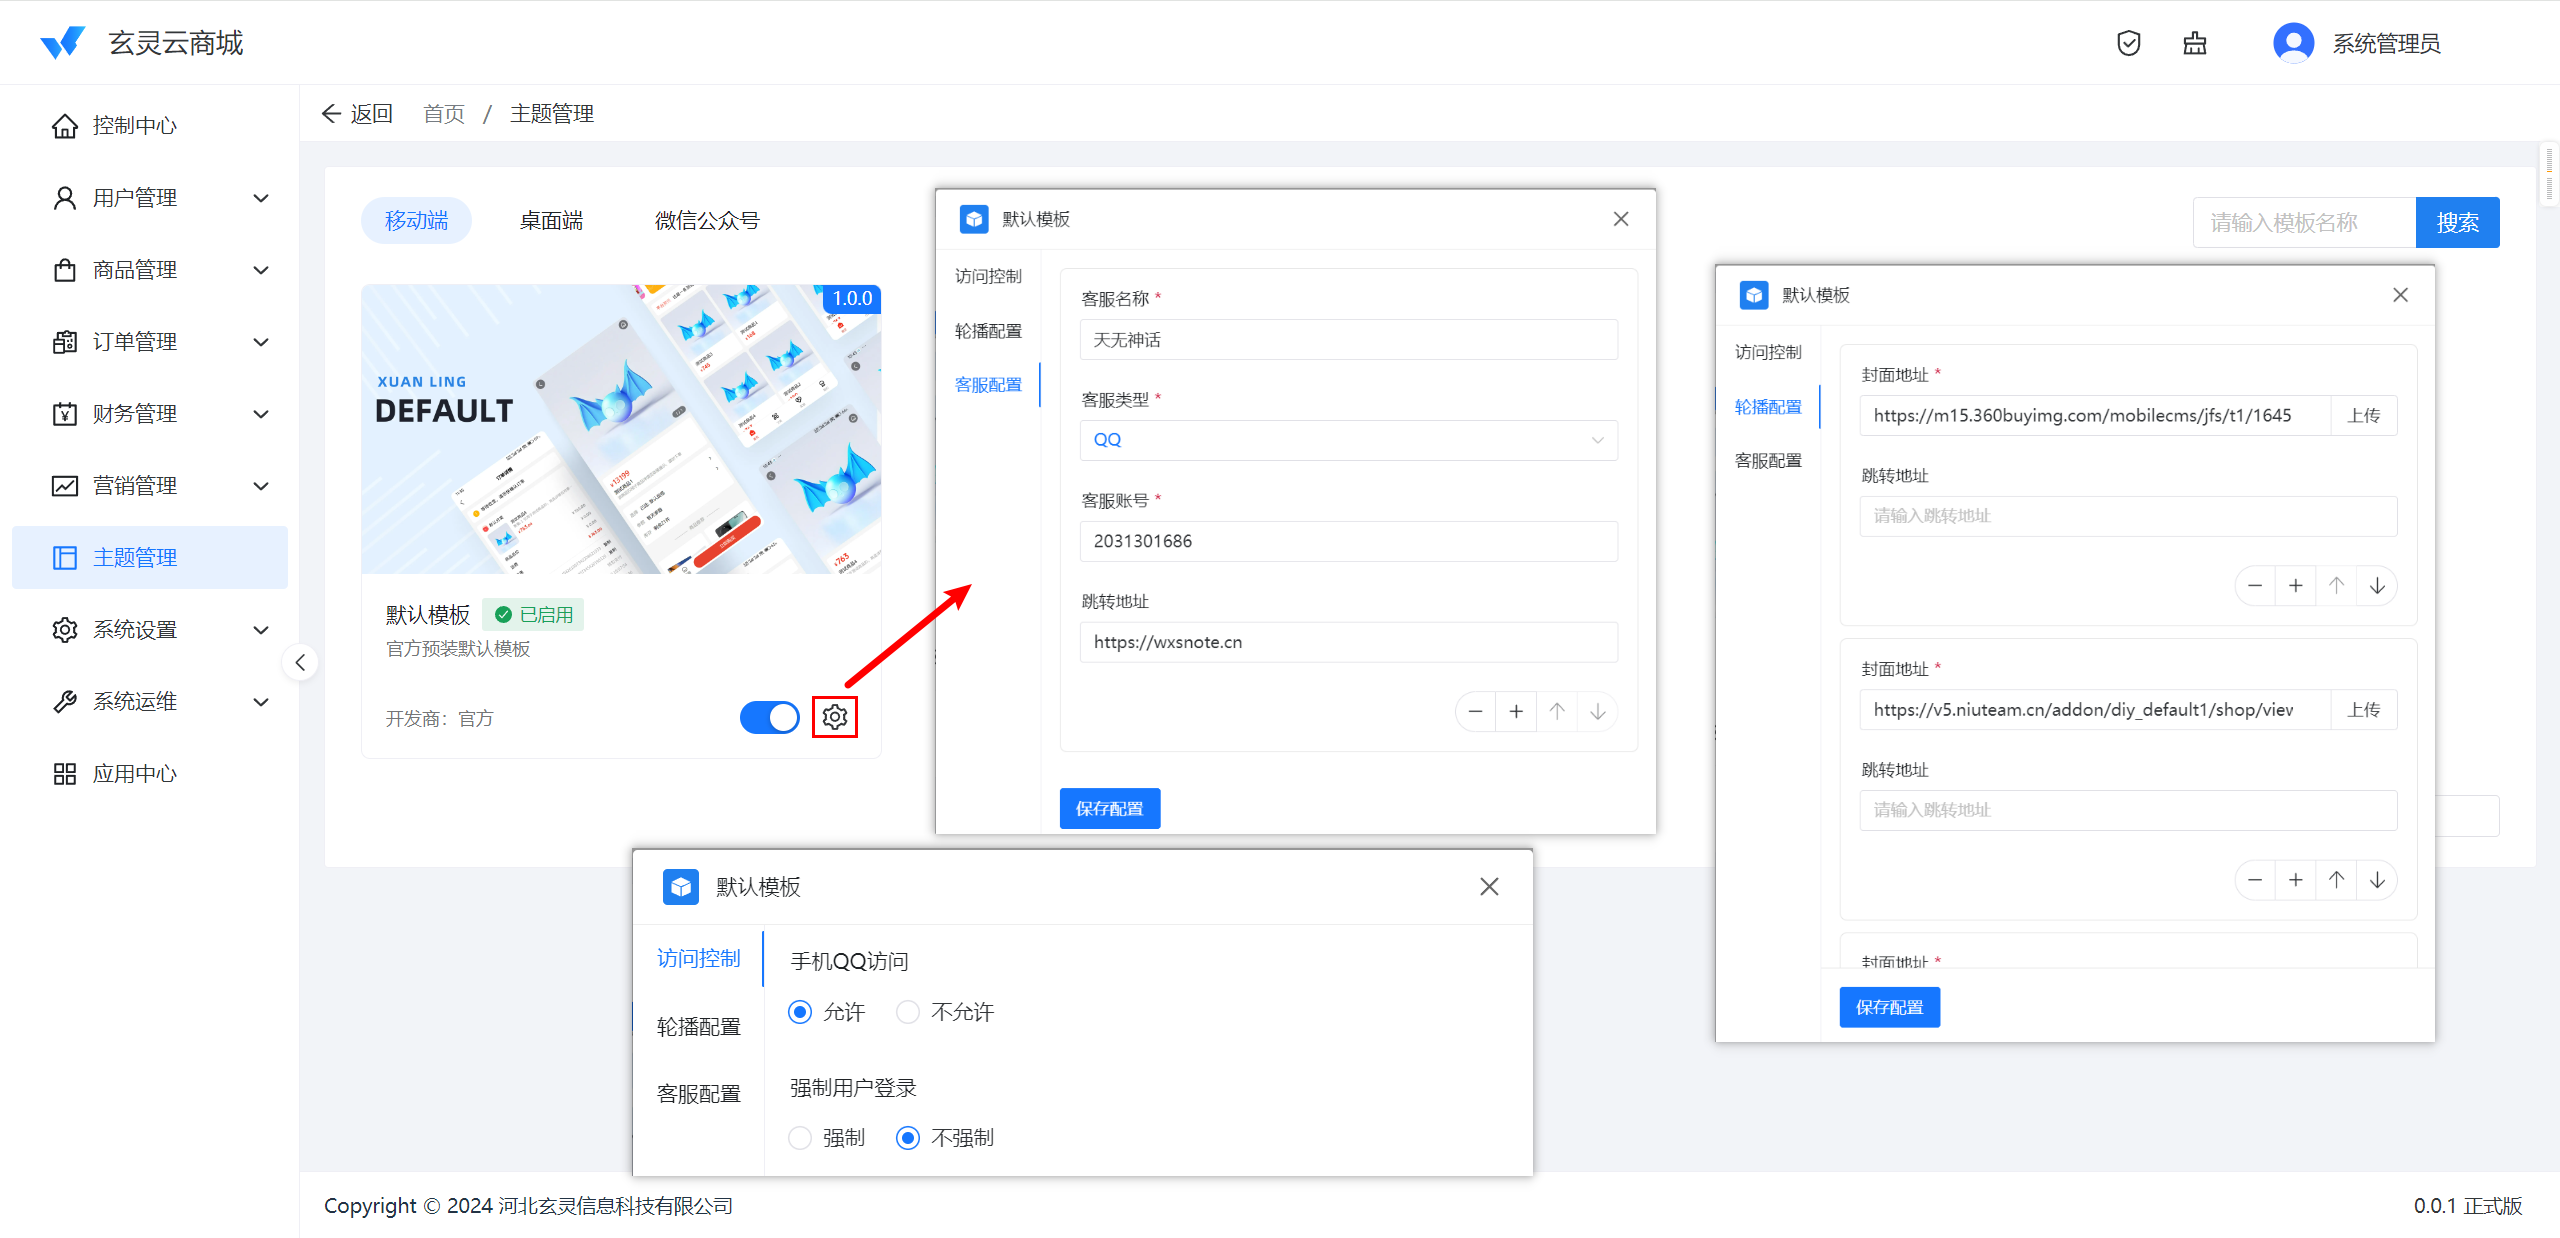This screenshot has height=1238, width=2560.
Task: Click the plus icon under 客服配置 form
Action: (1516, 711)
